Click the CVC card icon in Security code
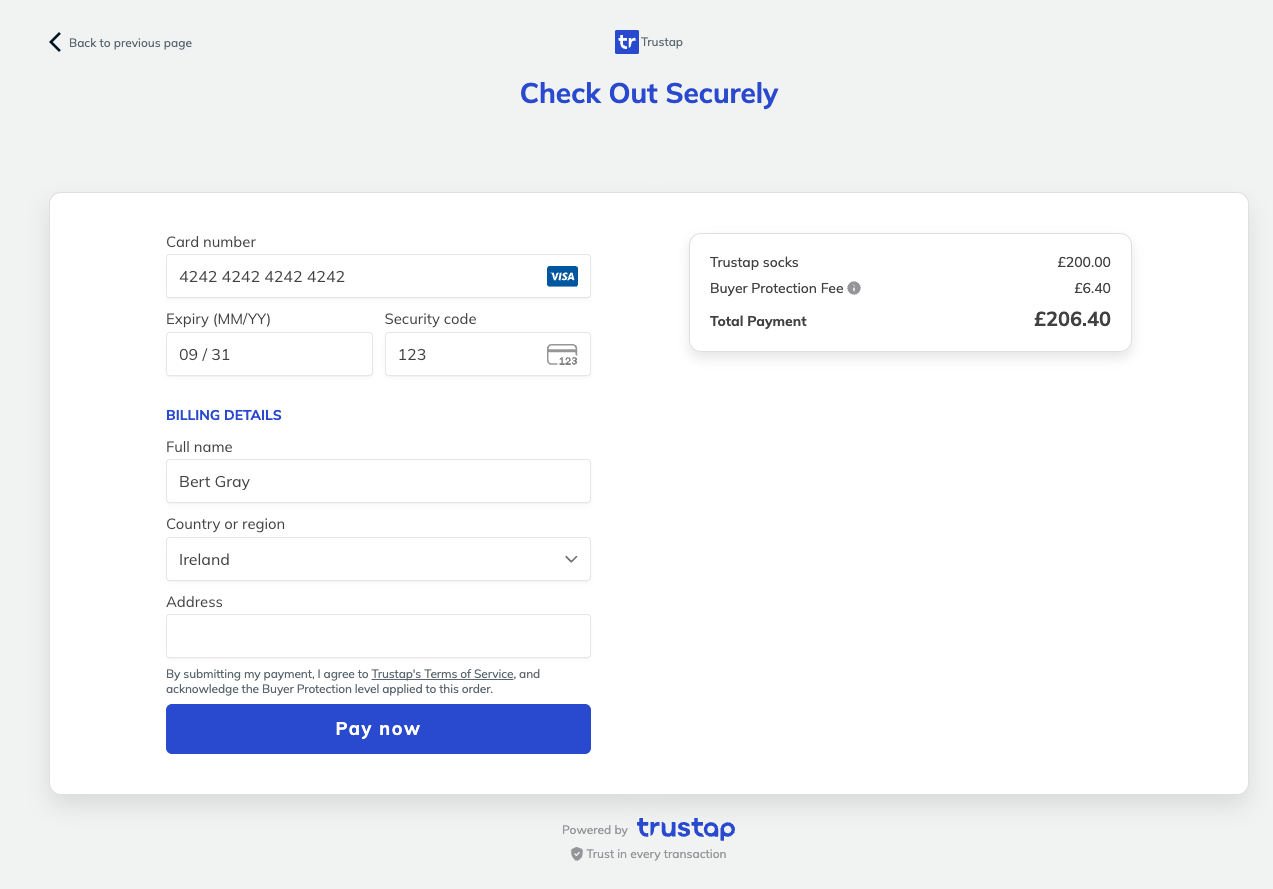Image resolution: width=1273 pixels, height=889 pixels. [562, 355]
